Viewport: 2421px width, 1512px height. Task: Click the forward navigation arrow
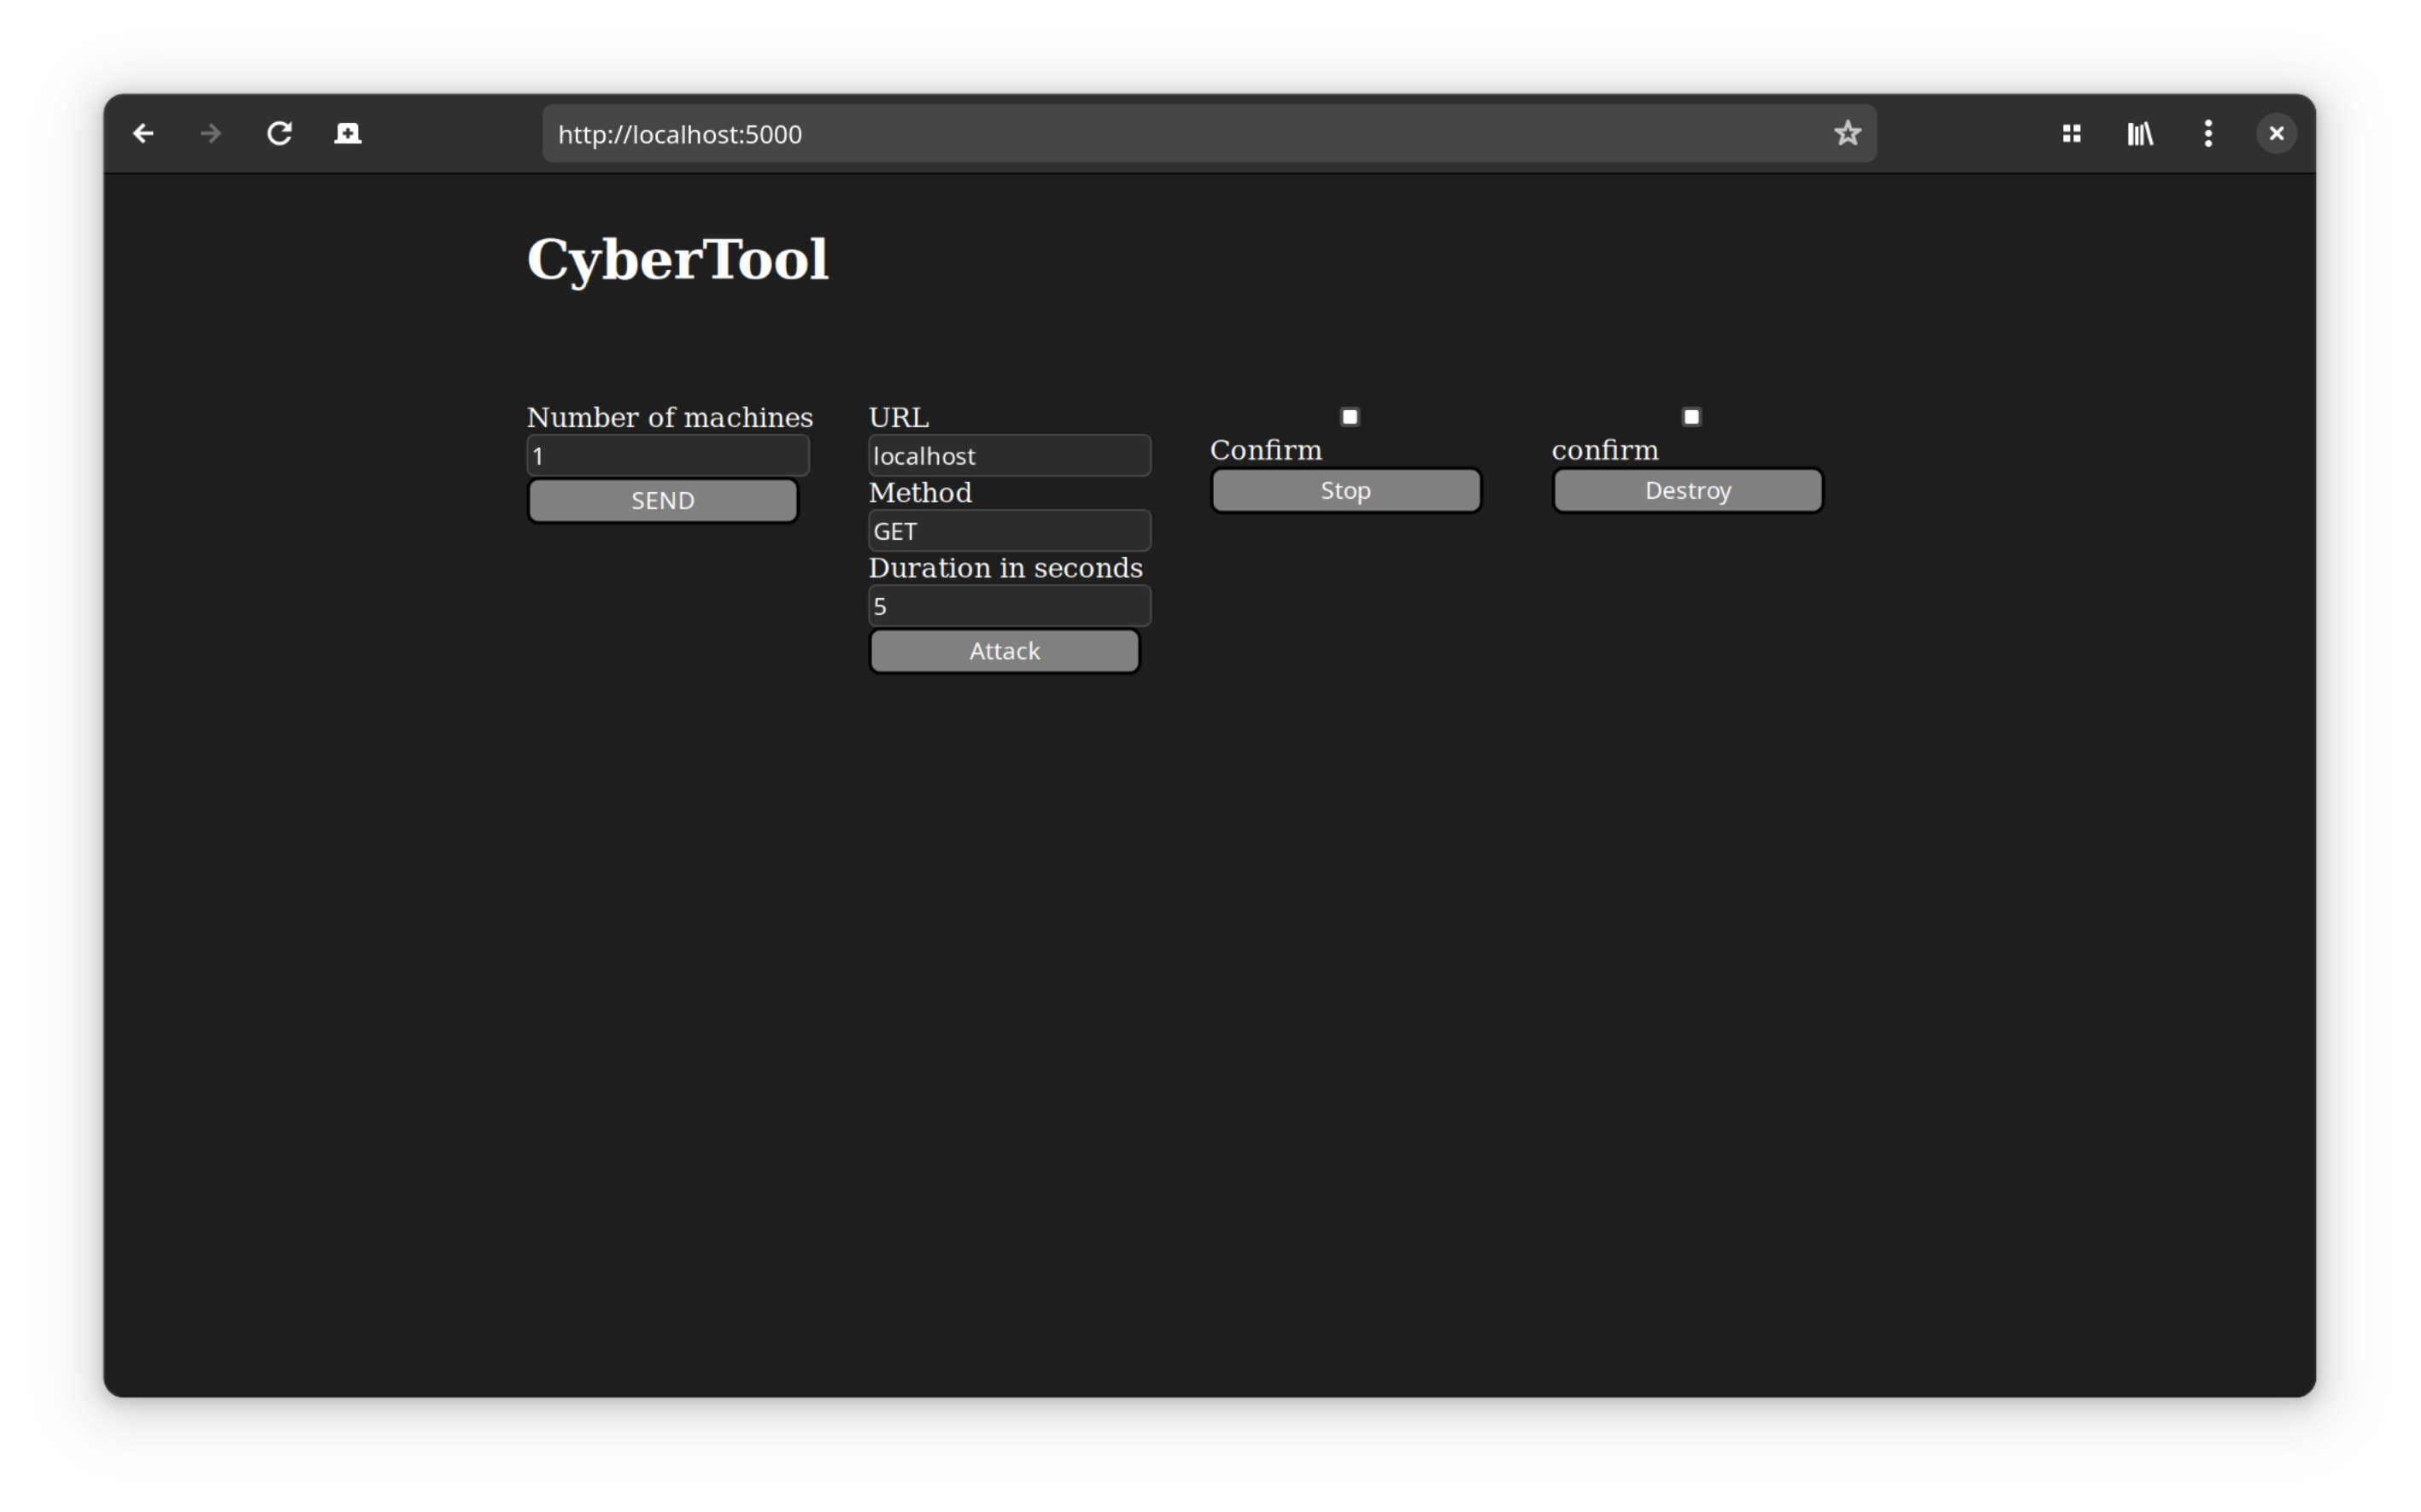[x=211, y=134]
